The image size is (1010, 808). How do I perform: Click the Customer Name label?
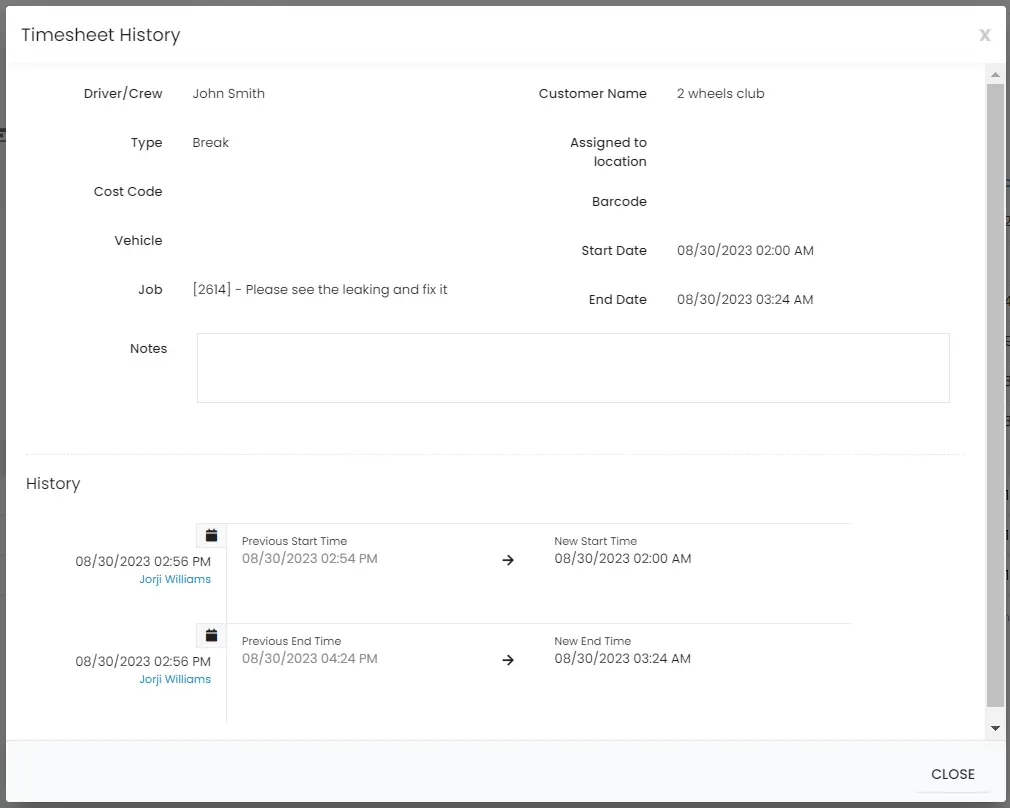593,93
